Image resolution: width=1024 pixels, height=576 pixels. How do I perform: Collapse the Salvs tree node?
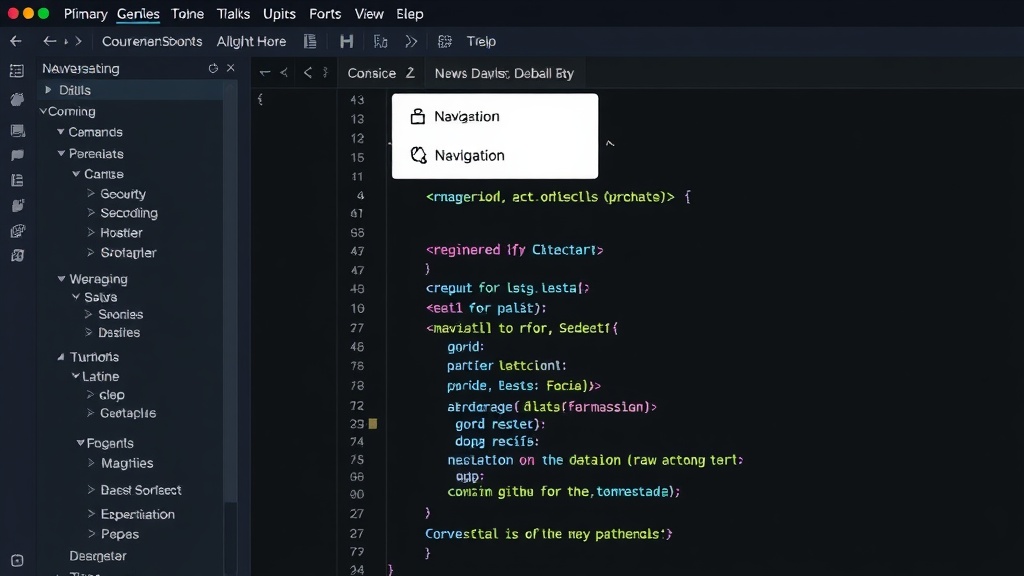click(x=76, y=296)
